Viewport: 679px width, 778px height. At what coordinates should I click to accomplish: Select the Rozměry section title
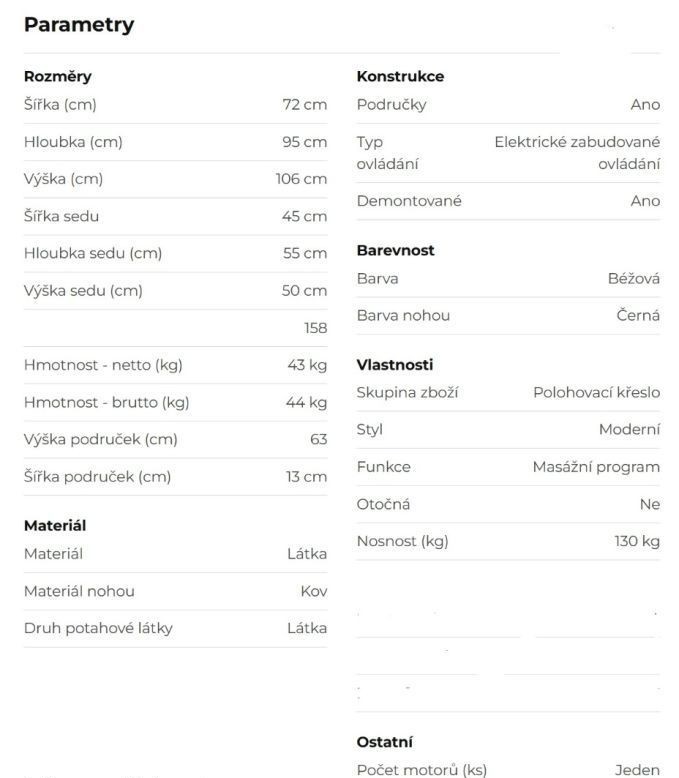[x=58, y=76]
